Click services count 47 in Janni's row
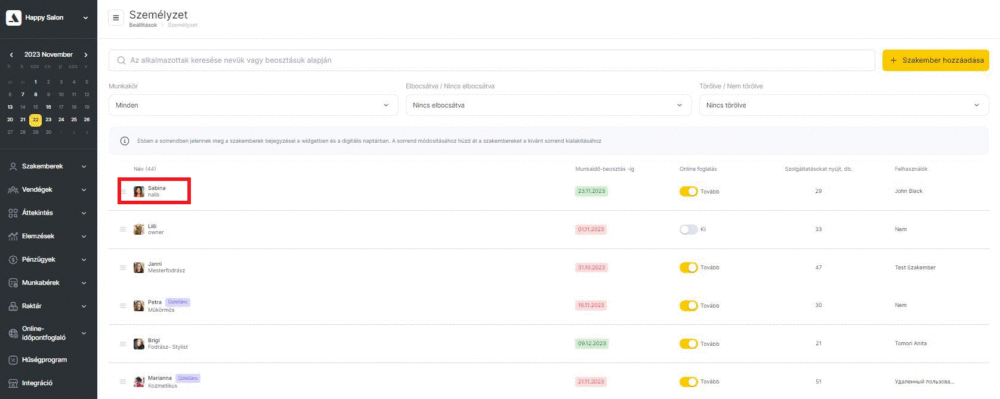Image resolution: width=1000 pixels, height=399 pixels. click(x=818, y=268)
